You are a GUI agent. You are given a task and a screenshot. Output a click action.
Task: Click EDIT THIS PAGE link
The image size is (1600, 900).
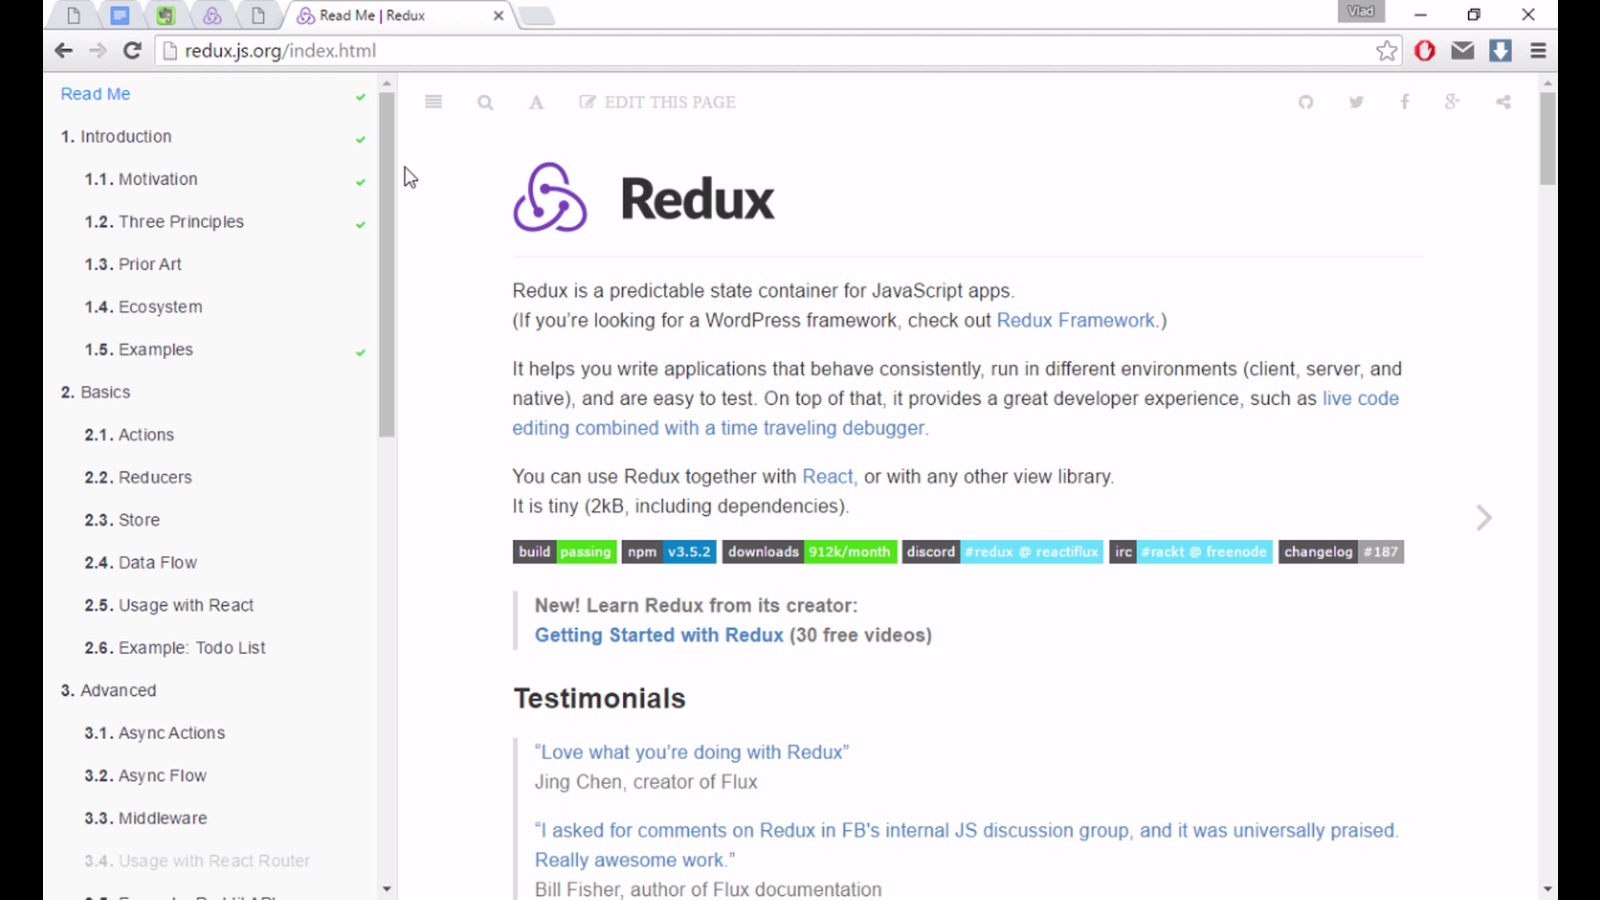click(x=658, y=102)
